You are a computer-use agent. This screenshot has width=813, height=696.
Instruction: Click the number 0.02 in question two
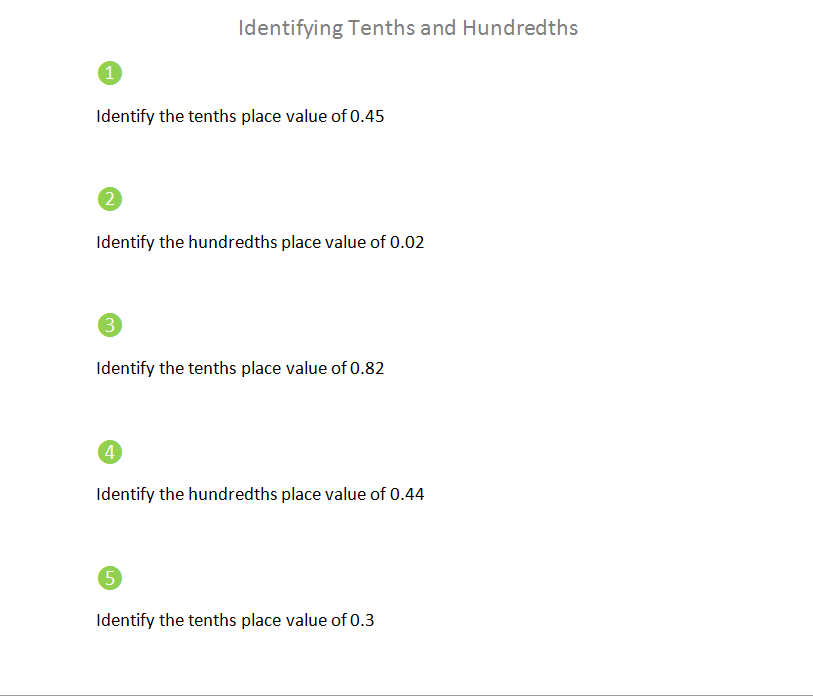[407, 242]
